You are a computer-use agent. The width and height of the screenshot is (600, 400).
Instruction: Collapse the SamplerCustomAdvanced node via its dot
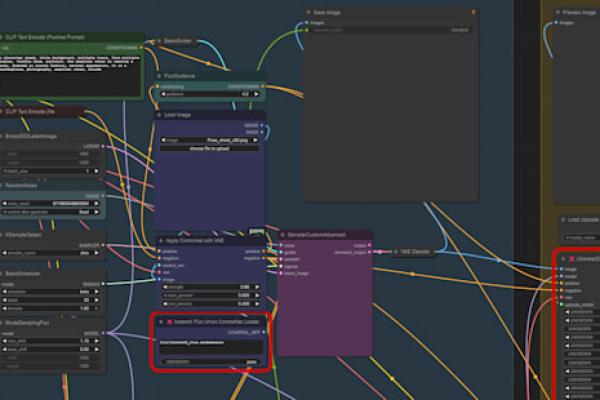tap(283, 235)
